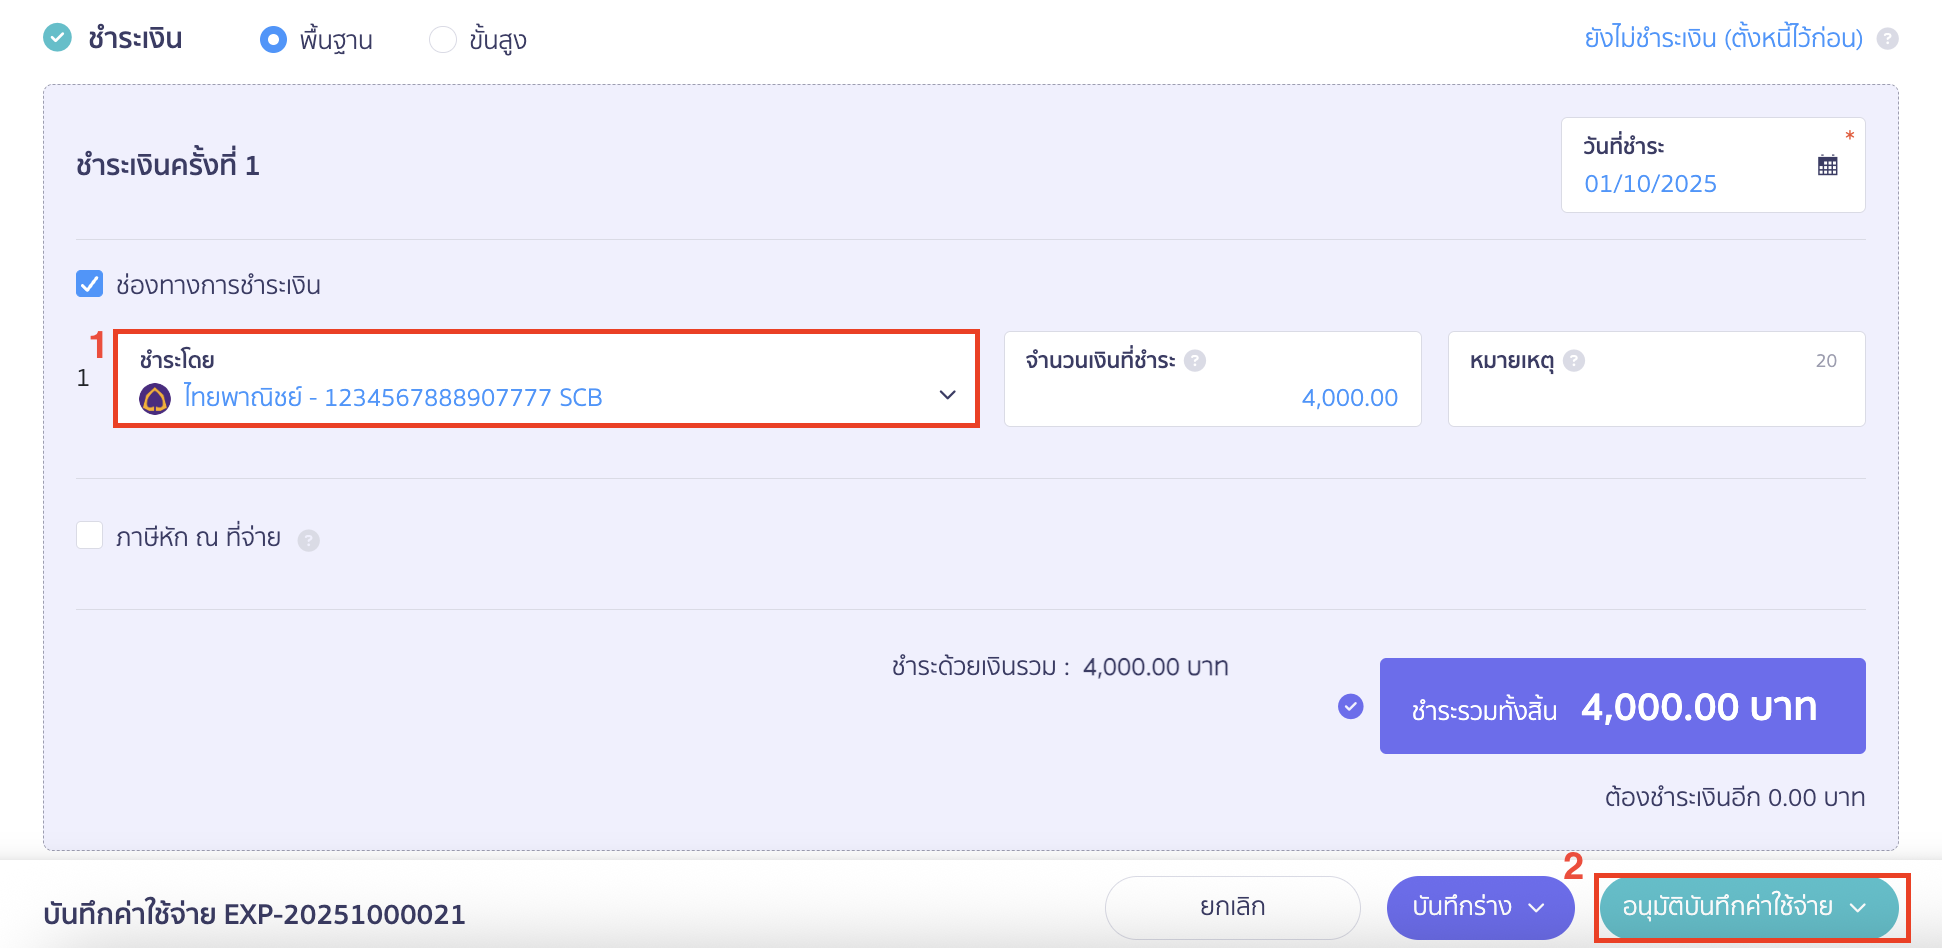The height and width of the screenshot is (948, 1942).
Task: Switch to the พื้นฐาน payment mode
Action: tap(273, 39)
